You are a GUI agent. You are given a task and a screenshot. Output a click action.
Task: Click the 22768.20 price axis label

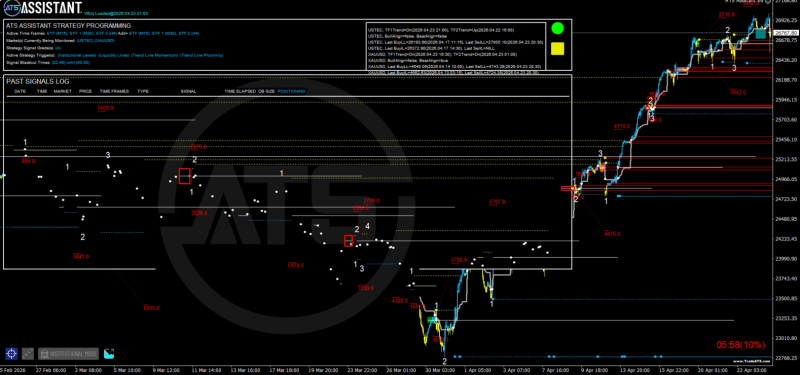(786, 358)
